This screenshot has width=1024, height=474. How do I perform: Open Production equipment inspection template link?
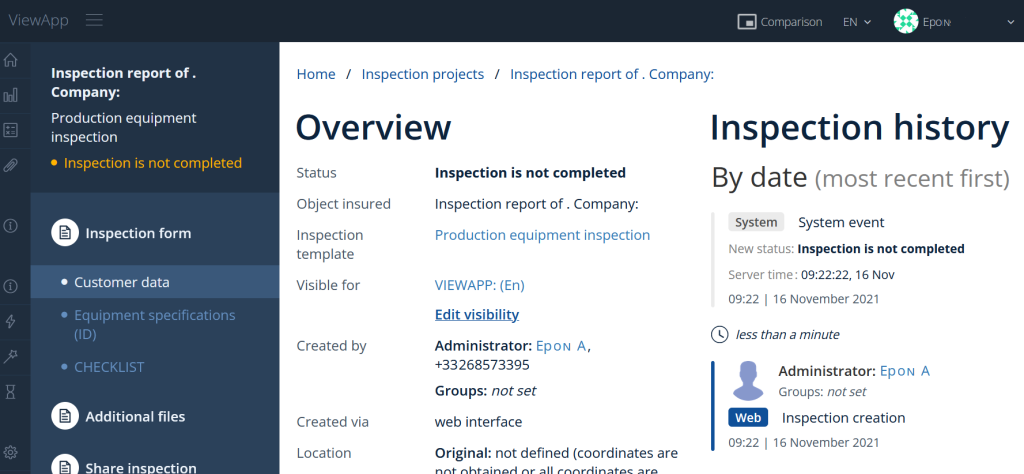coord(542,235)
